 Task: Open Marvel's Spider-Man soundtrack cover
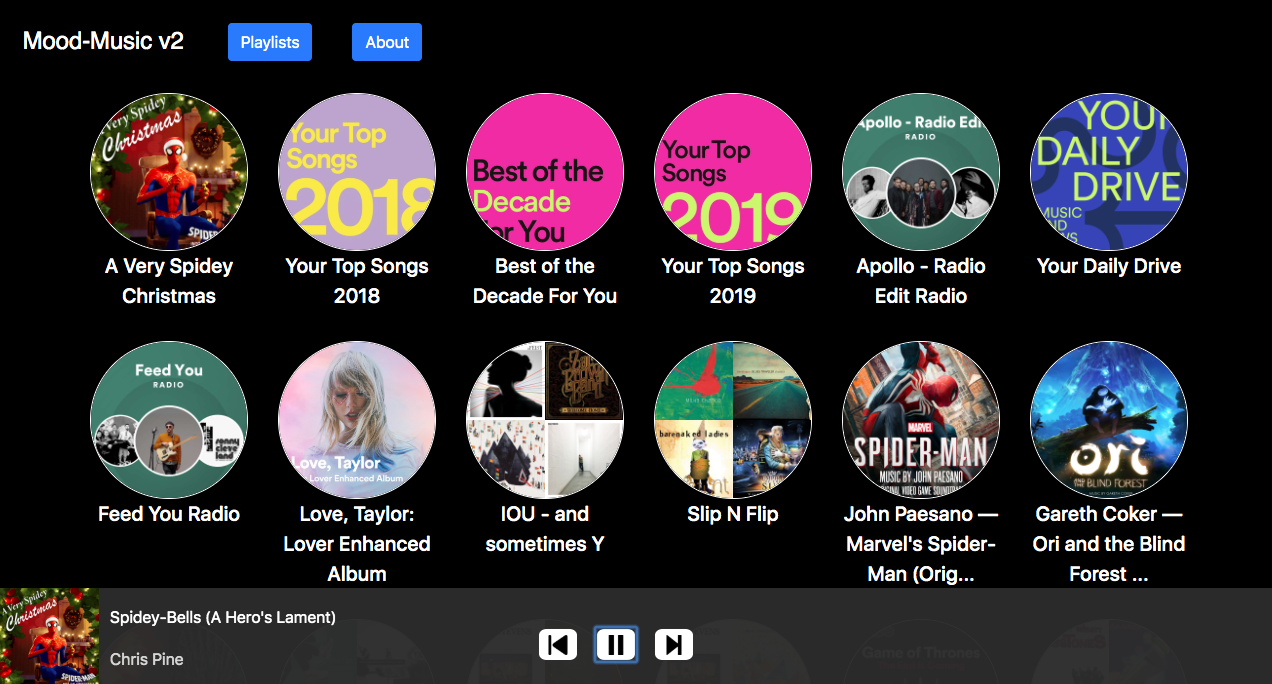pos(921,420)
